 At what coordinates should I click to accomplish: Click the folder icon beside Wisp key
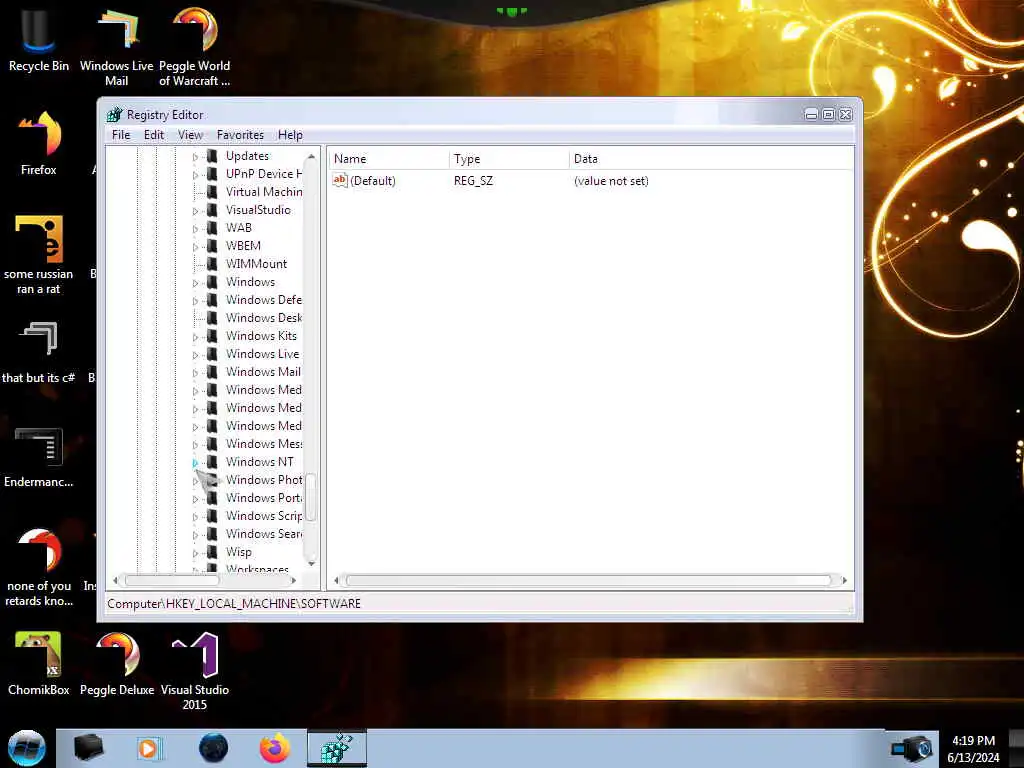212,552
